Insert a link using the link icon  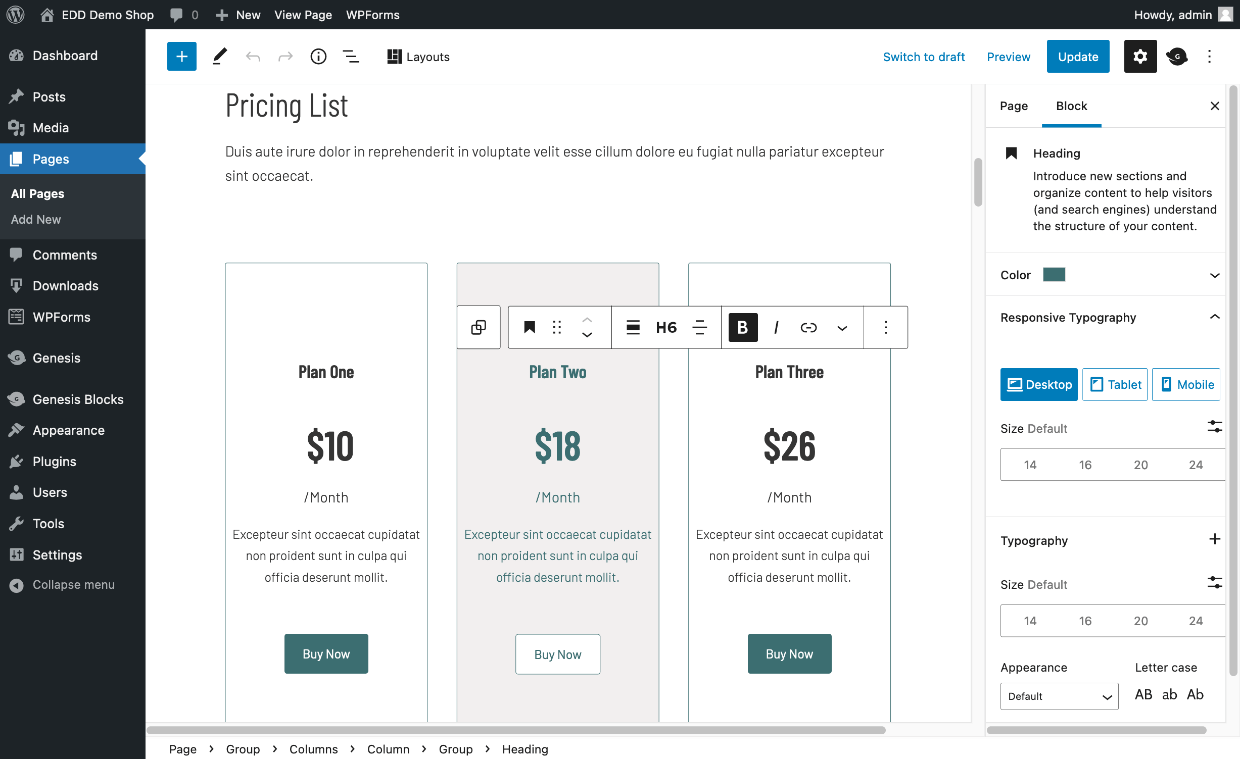(x=808, y=327)
